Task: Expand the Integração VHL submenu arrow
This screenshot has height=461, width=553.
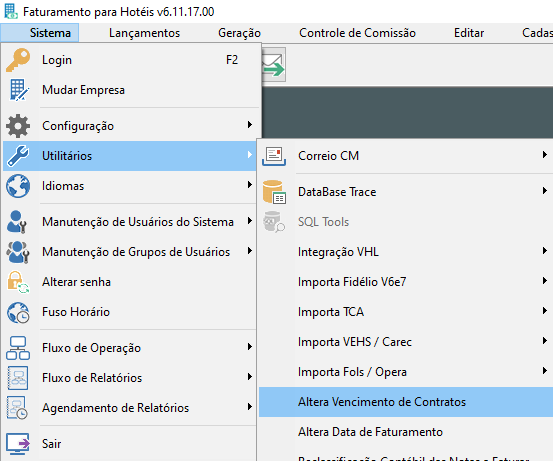Action: 545,251
